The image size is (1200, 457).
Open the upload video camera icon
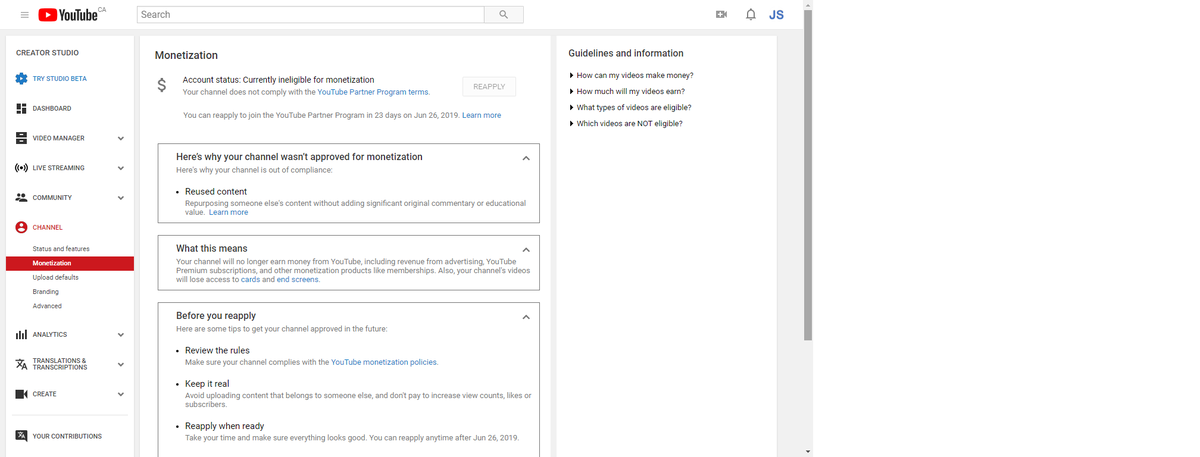(721, 15)
